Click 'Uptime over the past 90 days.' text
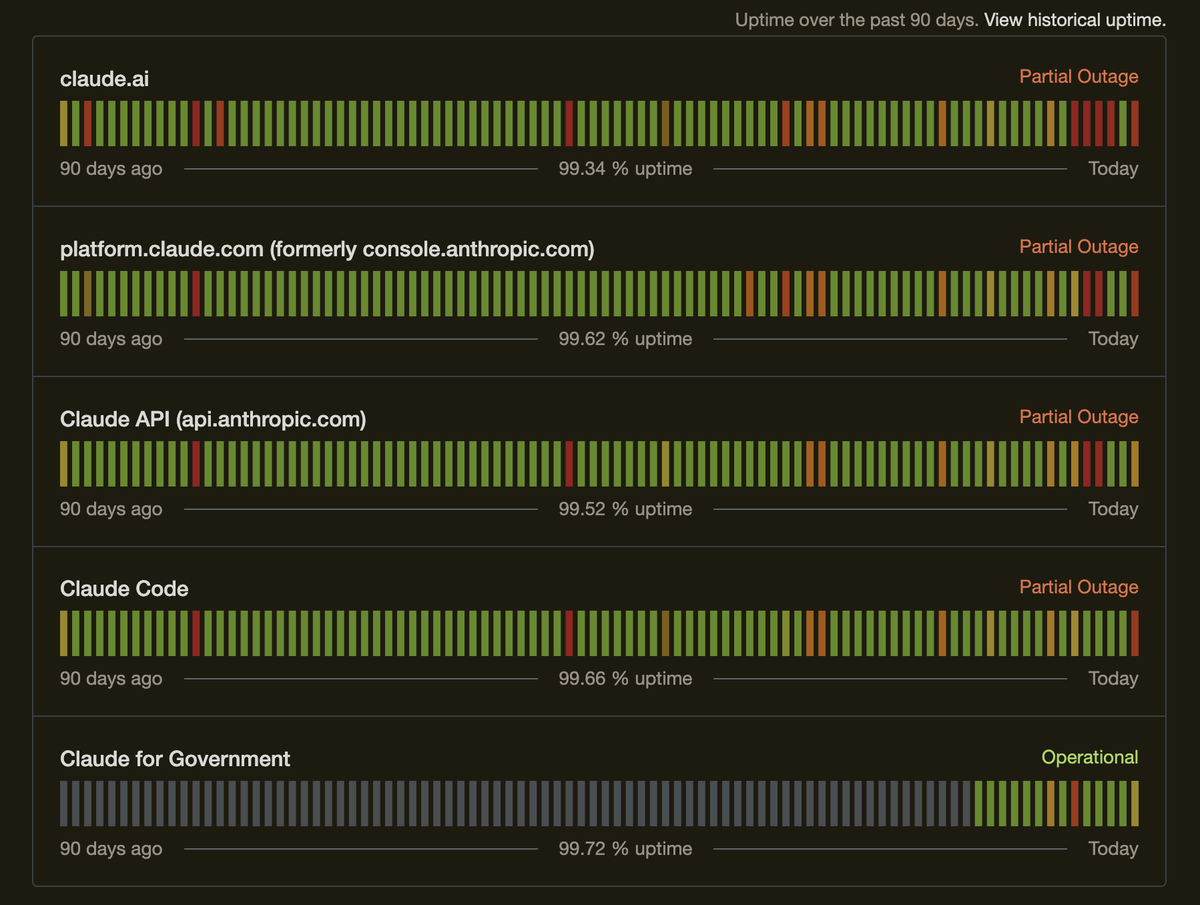 point(857,20)
